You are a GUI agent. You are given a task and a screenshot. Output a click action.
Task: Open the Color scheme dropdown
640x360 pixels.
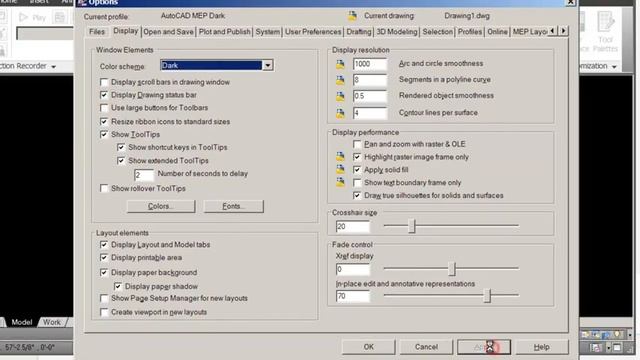tap(267, 65)
